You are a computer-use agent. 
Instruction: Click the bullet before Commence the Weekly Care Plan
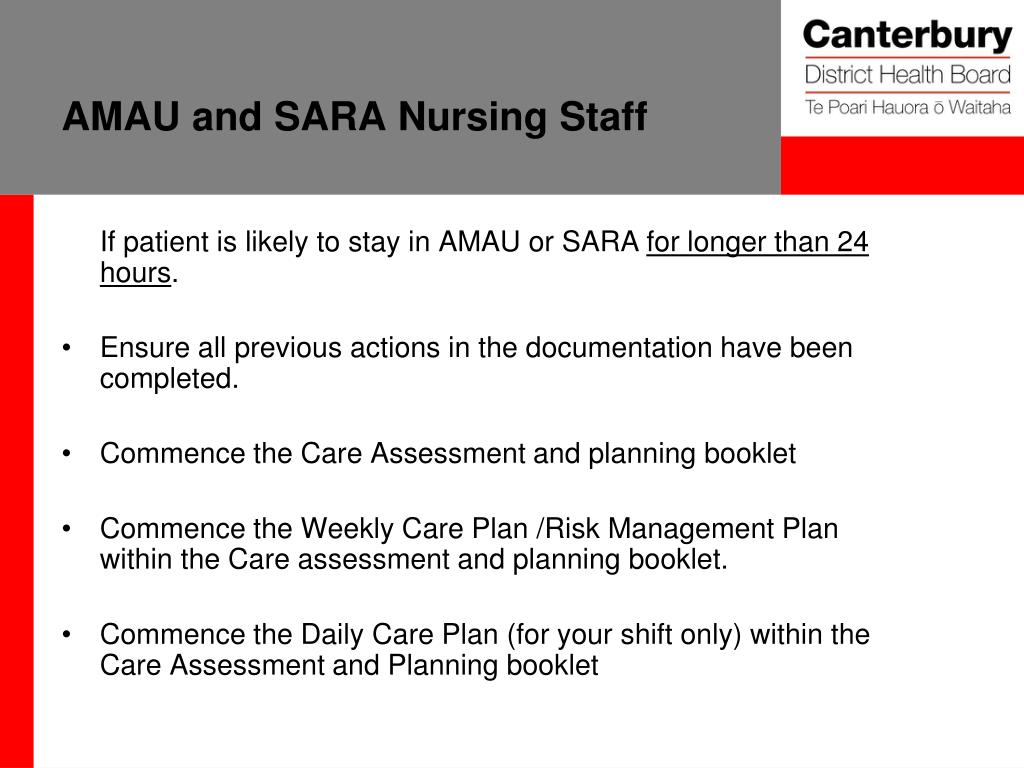tap(67, 529)
